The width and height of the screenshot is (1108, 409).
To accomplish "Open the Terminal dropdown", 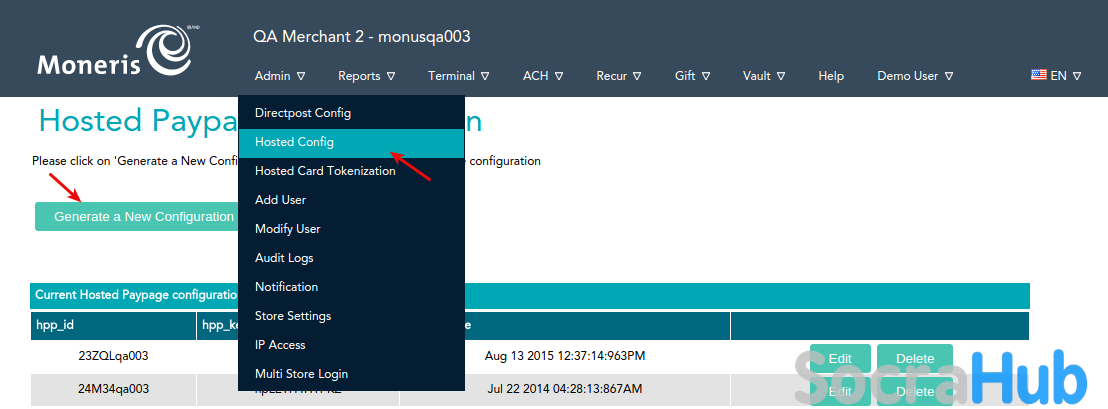I will point(459,76).
